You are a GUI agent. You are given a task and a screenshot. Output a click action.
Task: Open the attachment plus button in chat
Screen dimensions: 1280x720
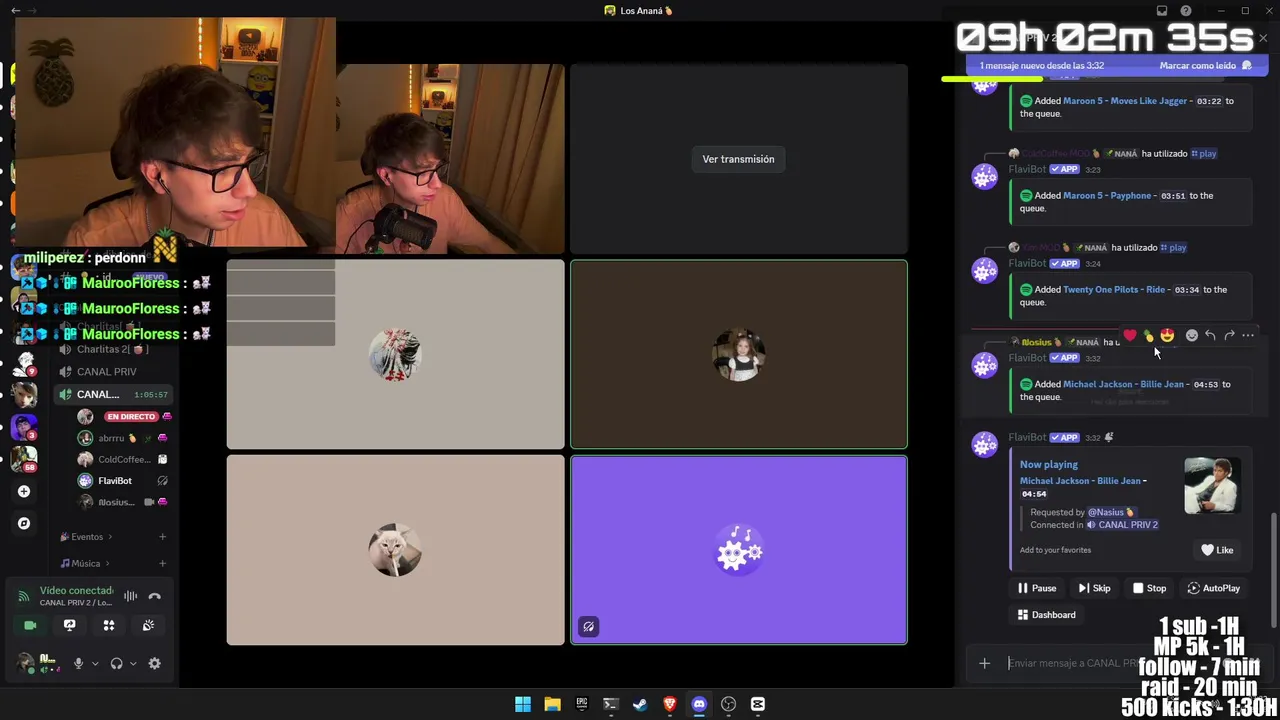pos(985,663)
